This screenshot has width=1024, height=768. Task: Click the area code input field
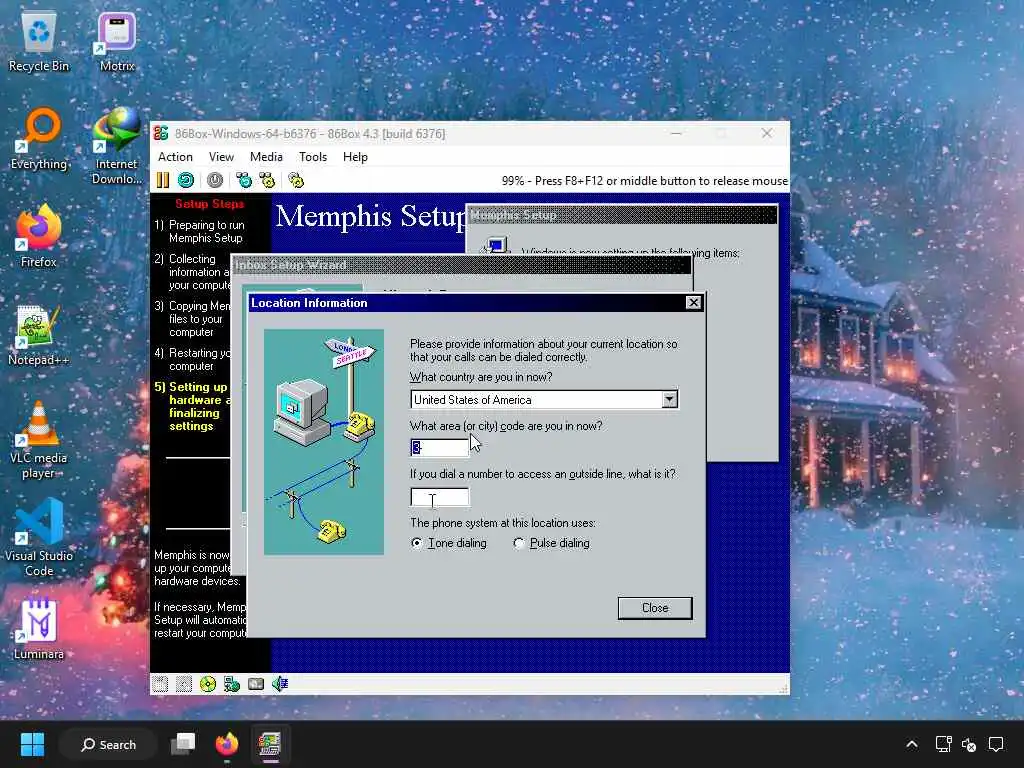pyautogui.click(x=440, y=447)
